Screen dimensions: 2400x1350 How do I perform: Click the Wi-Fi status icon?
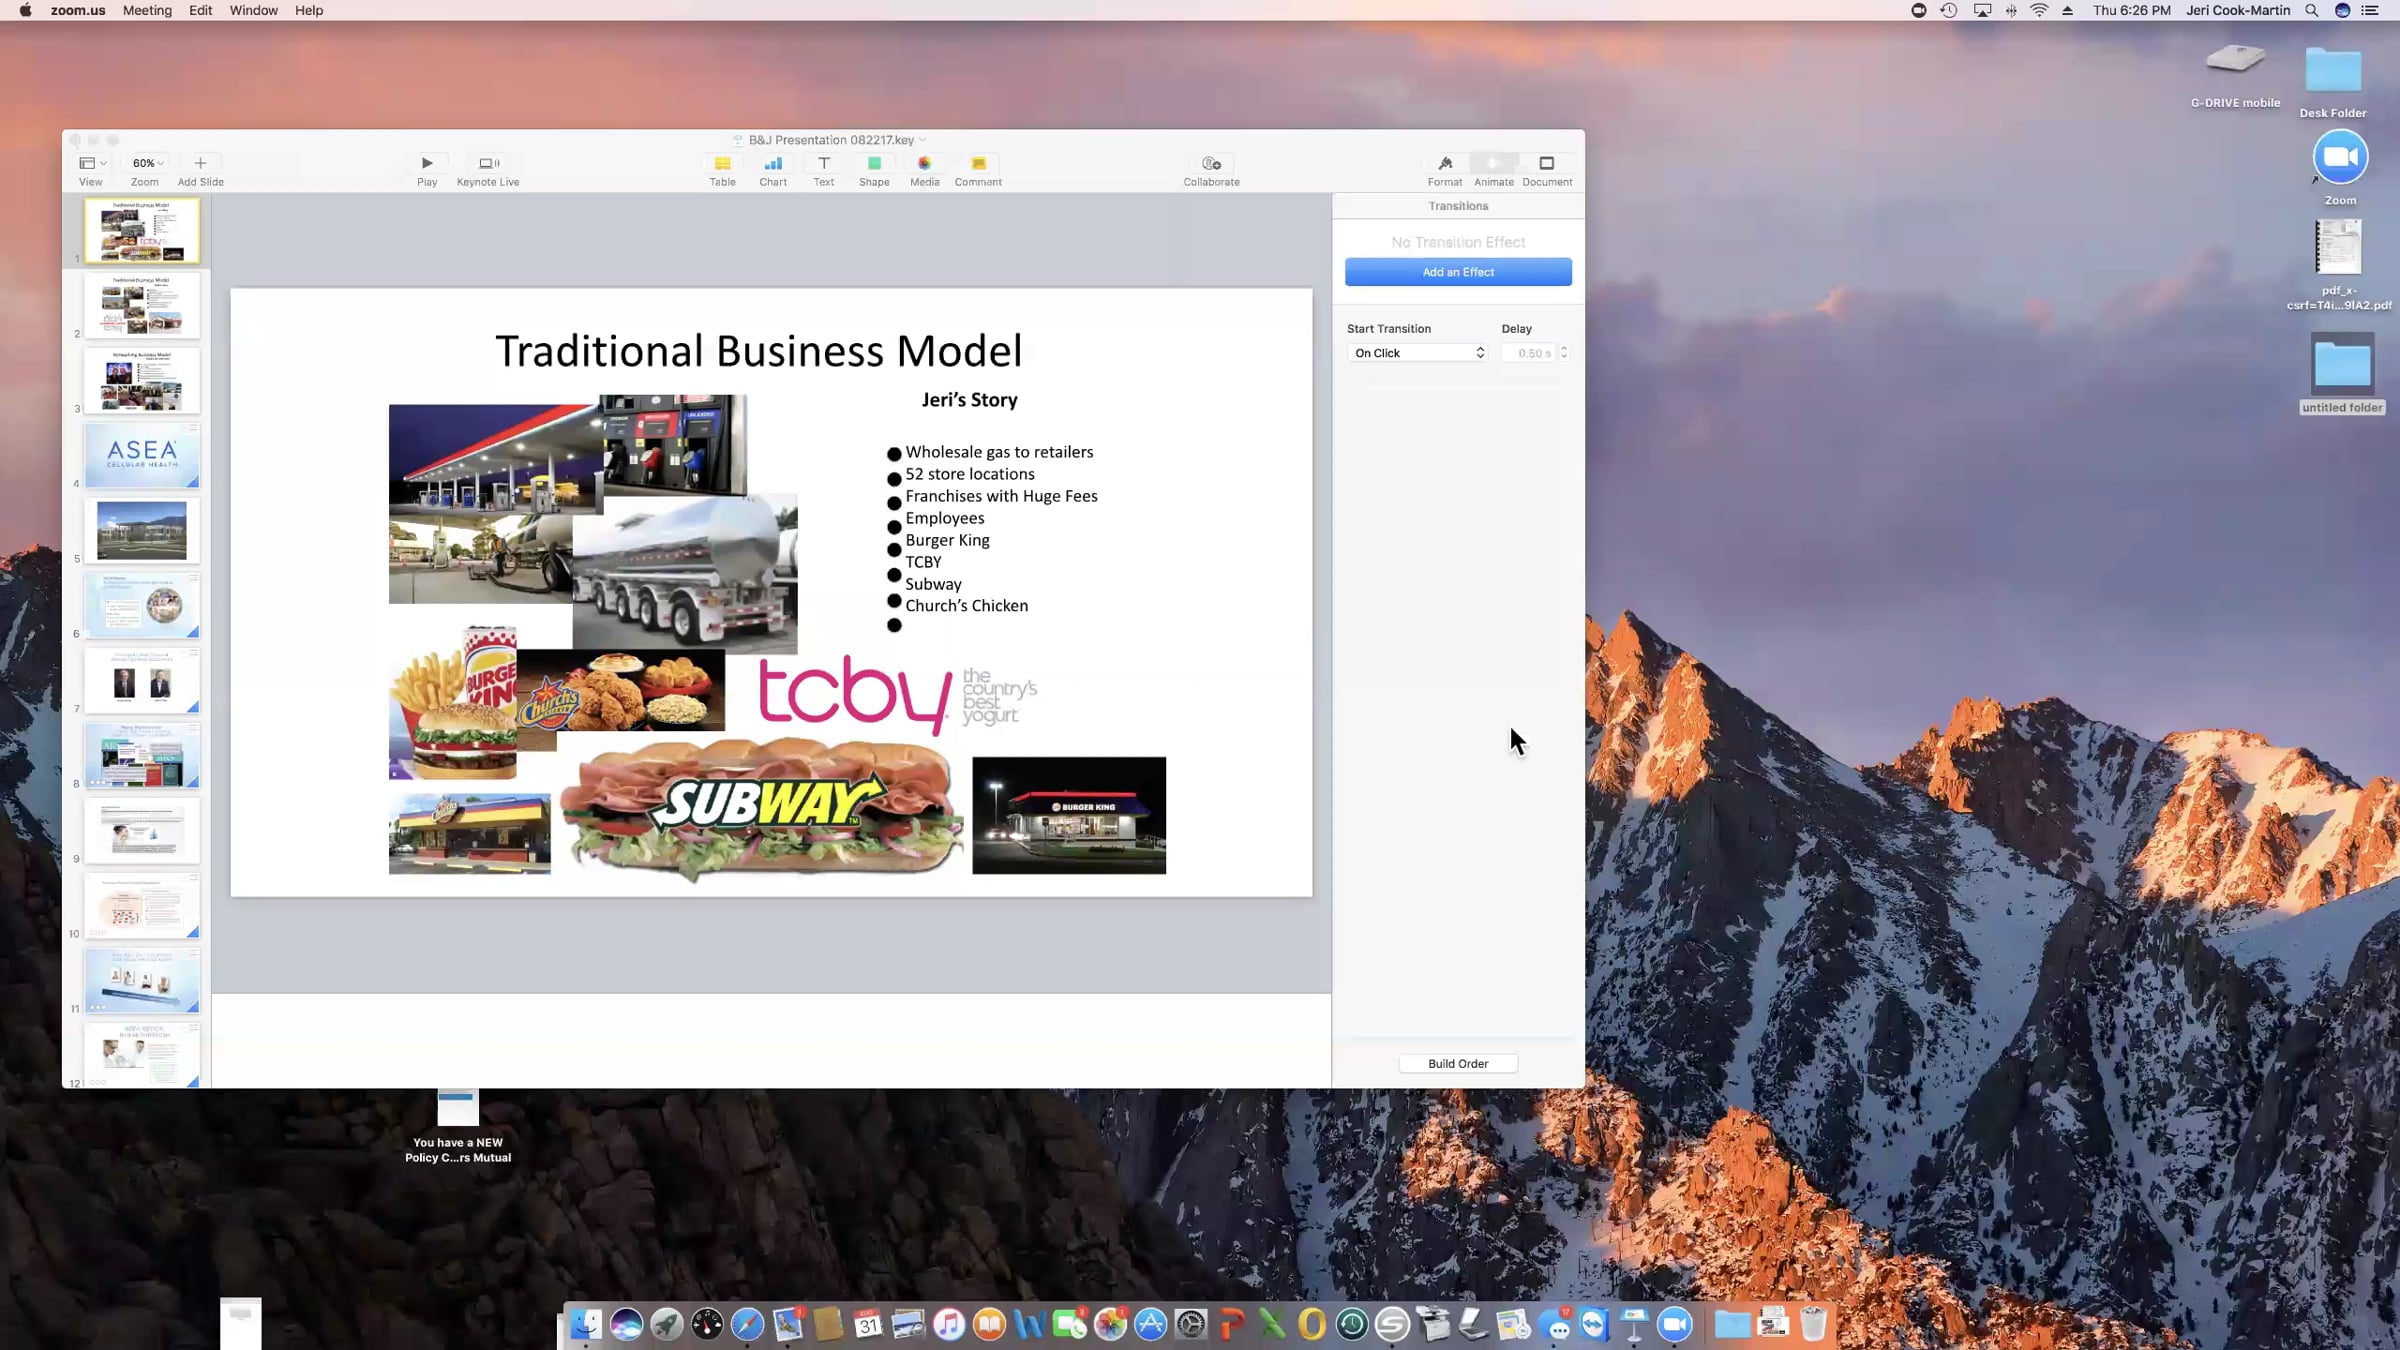coord(2039,10)
